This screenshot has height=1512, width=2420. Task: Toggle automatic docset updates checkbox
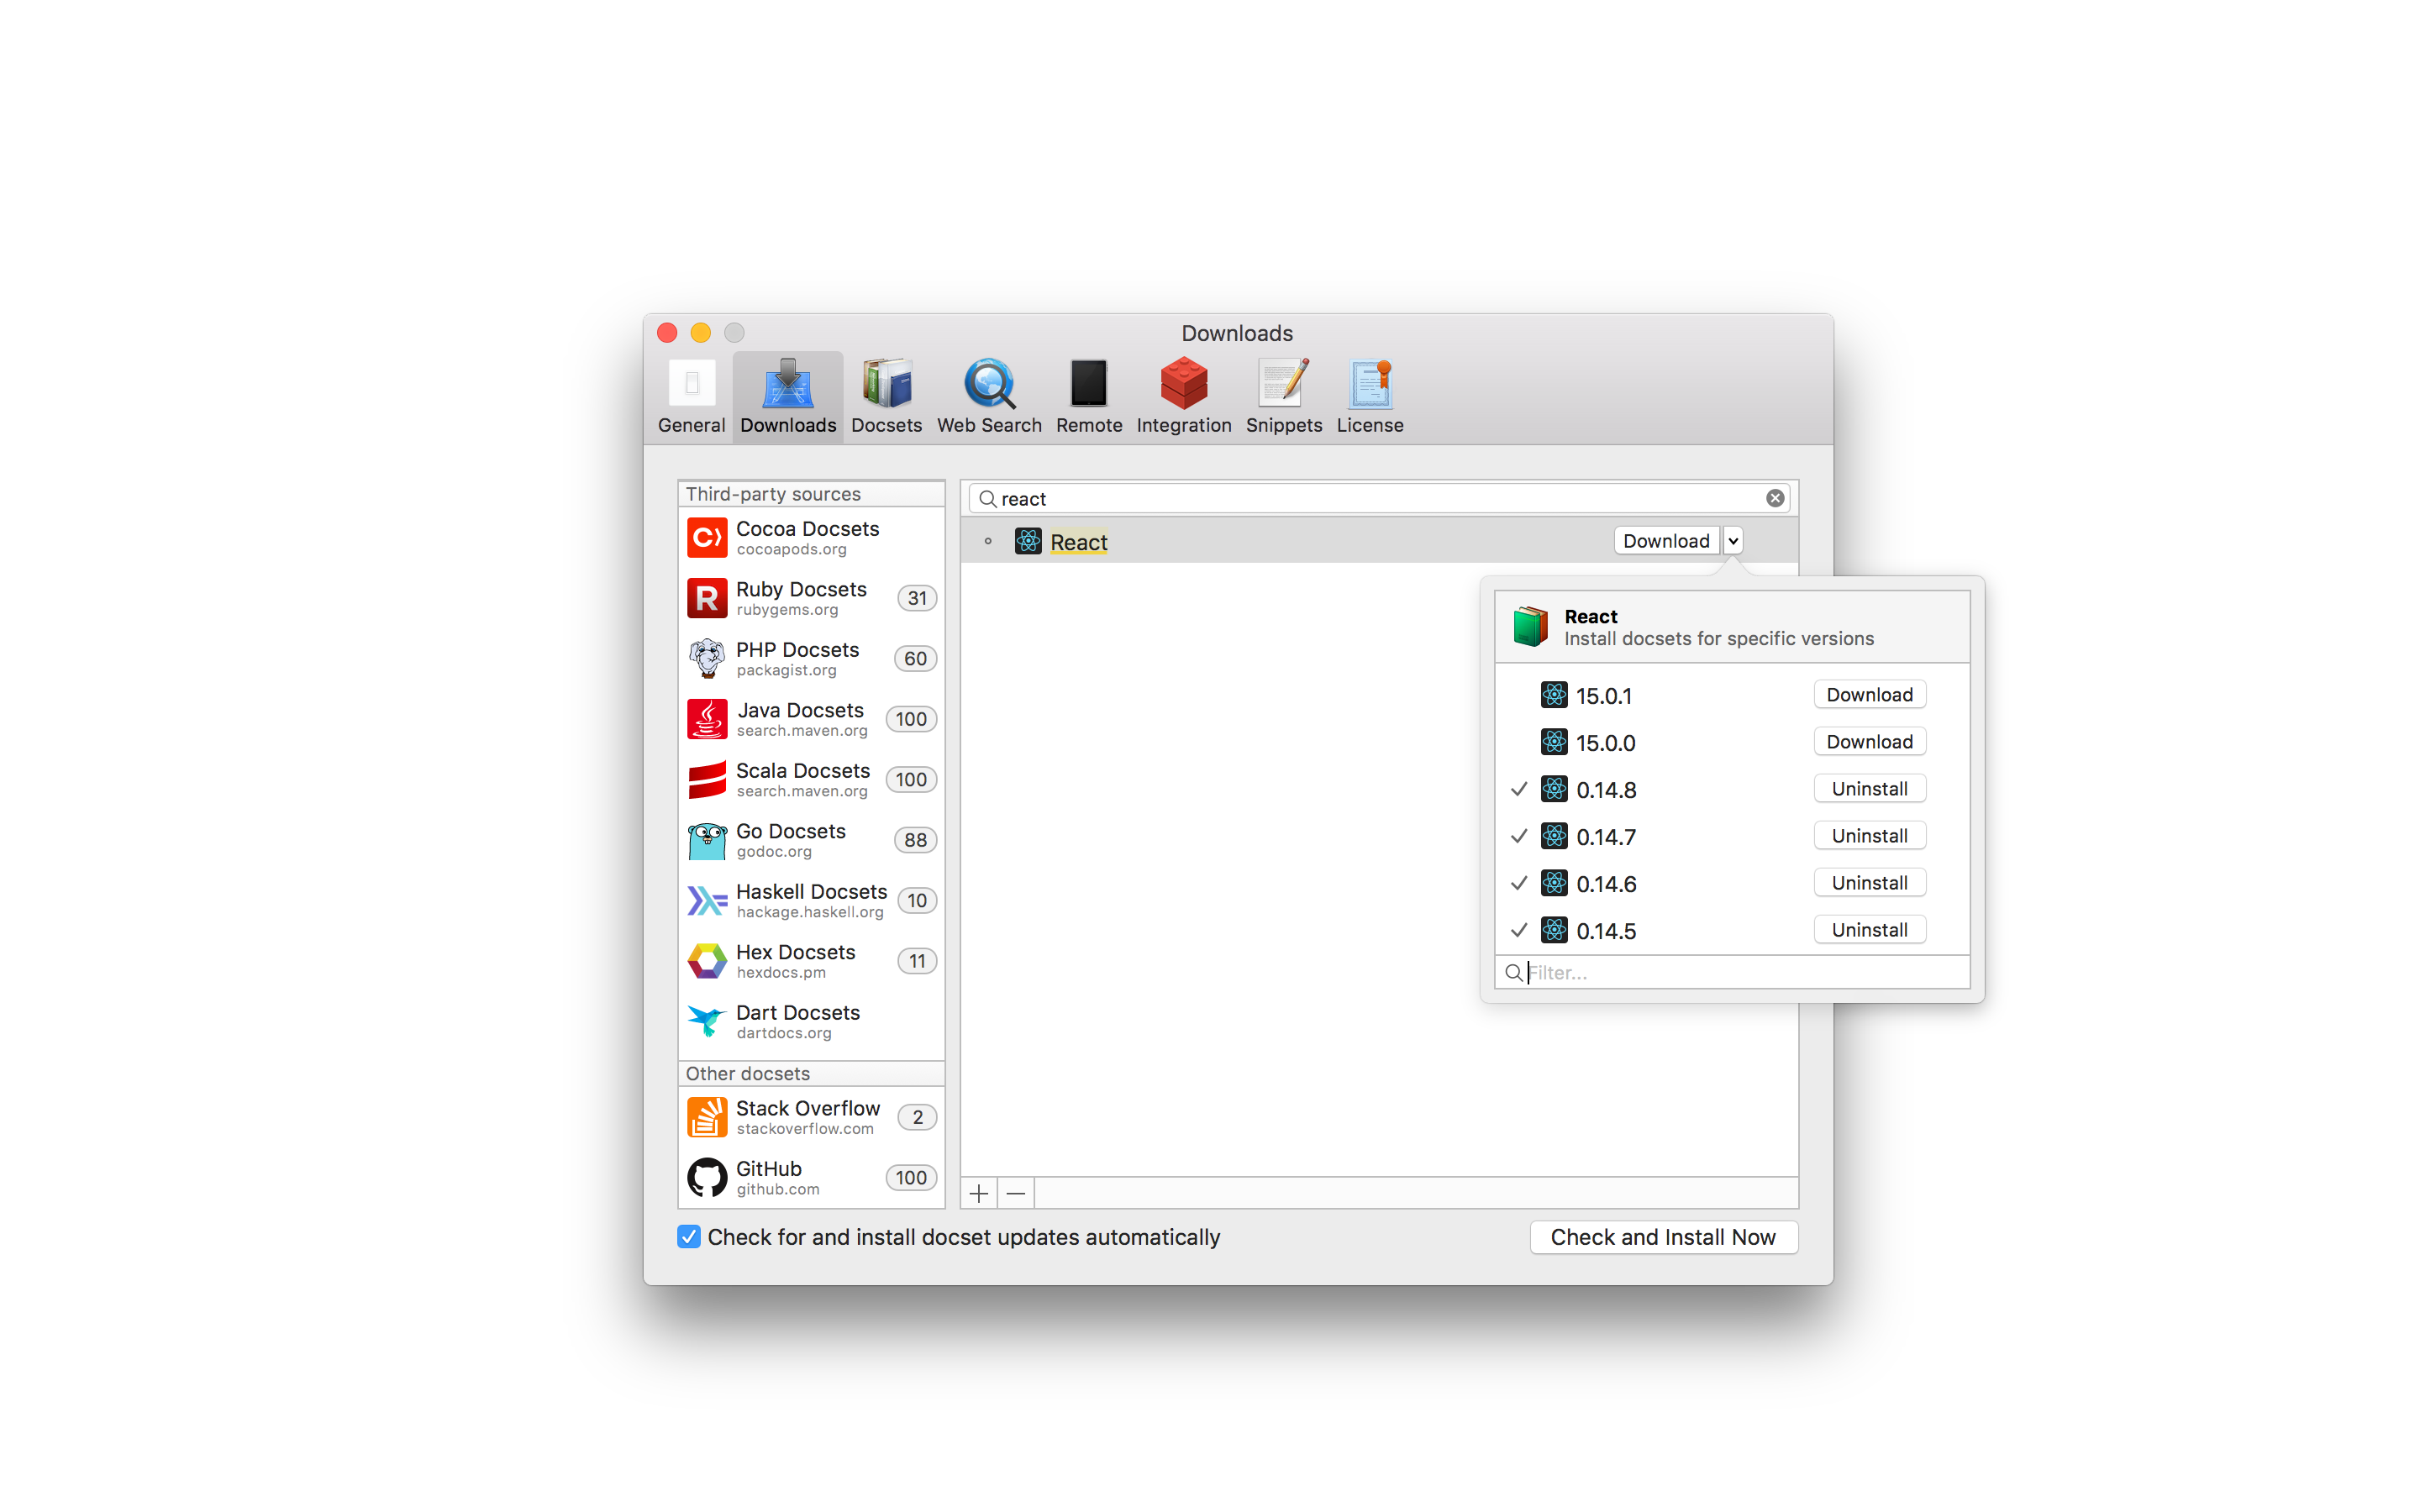click(689, 1237)
